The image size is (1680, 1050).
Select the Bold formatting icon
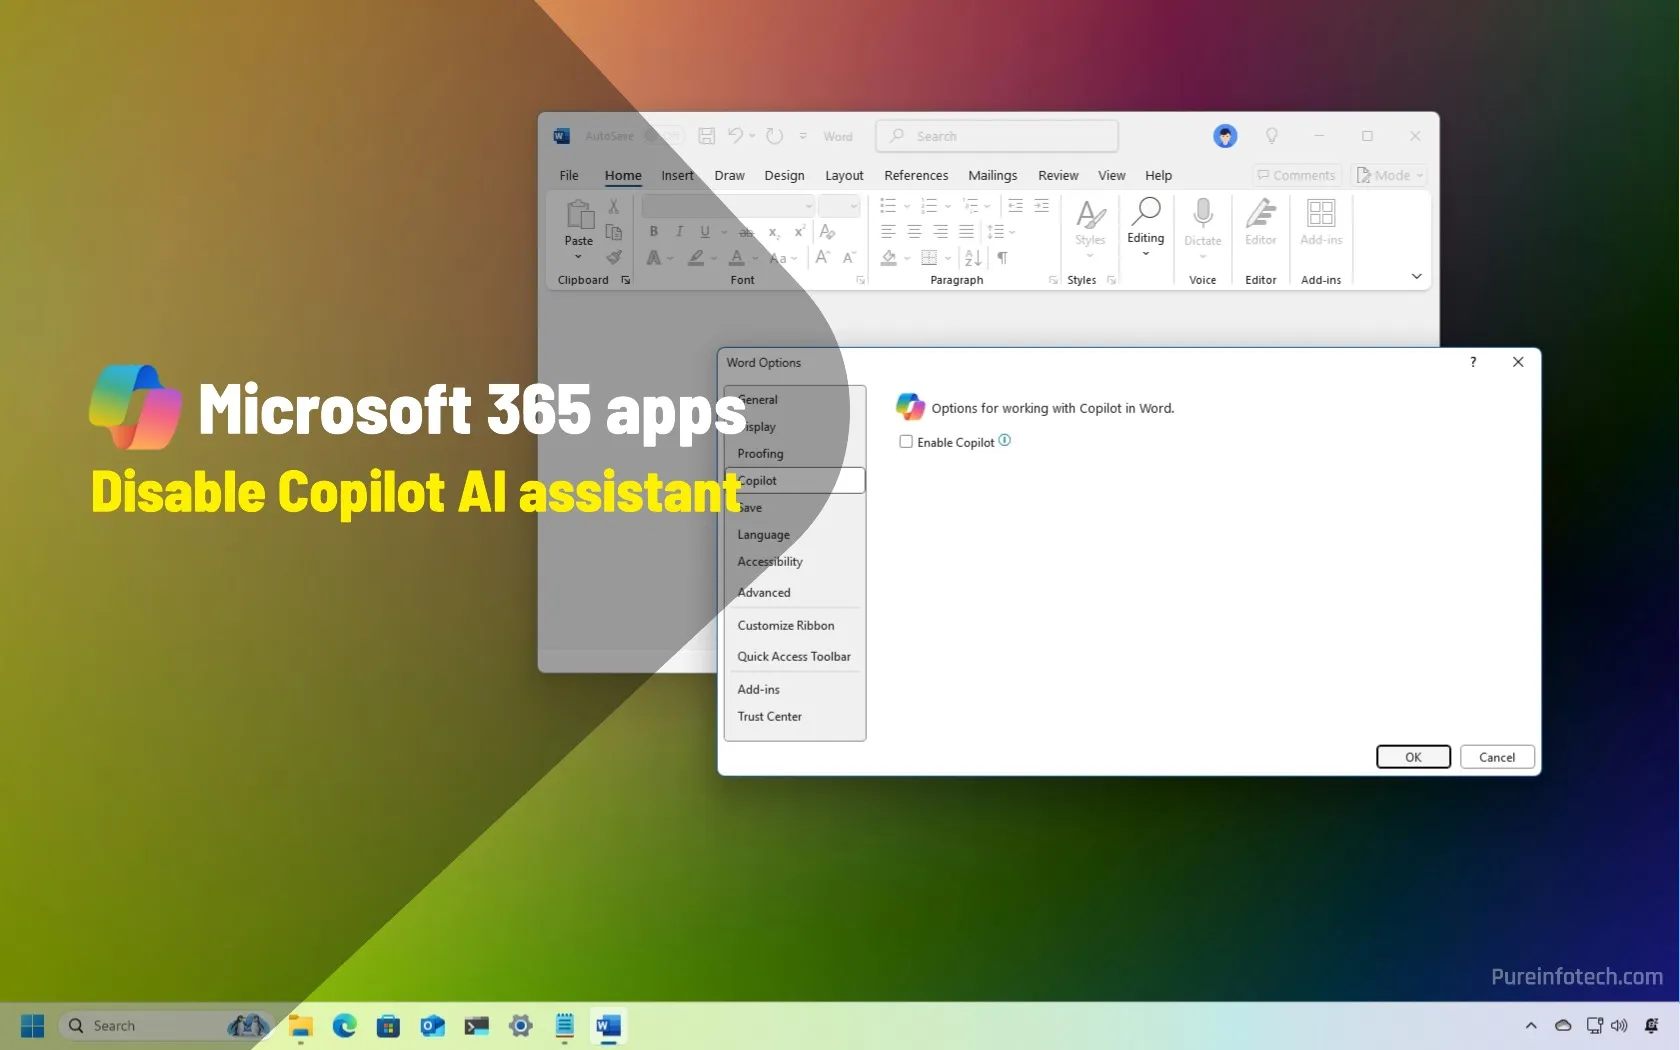(x=654, y=232)
